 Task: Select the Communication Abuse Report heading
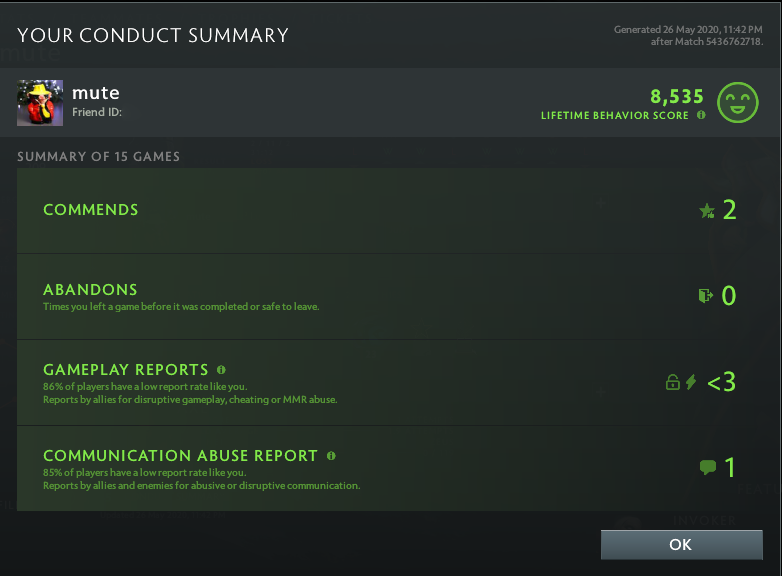point(180,456)
